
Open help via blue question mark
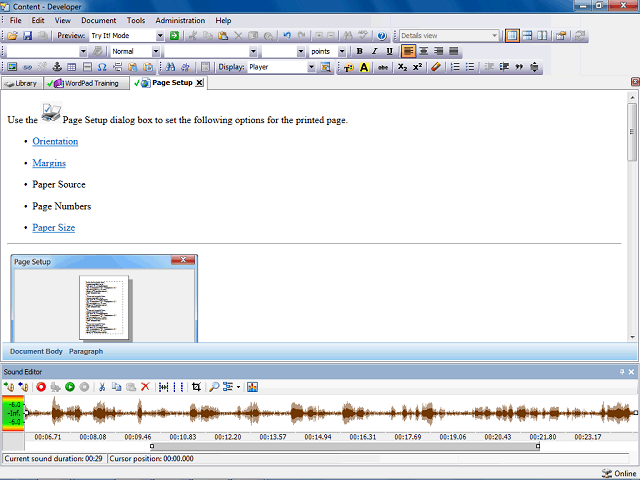382,36
